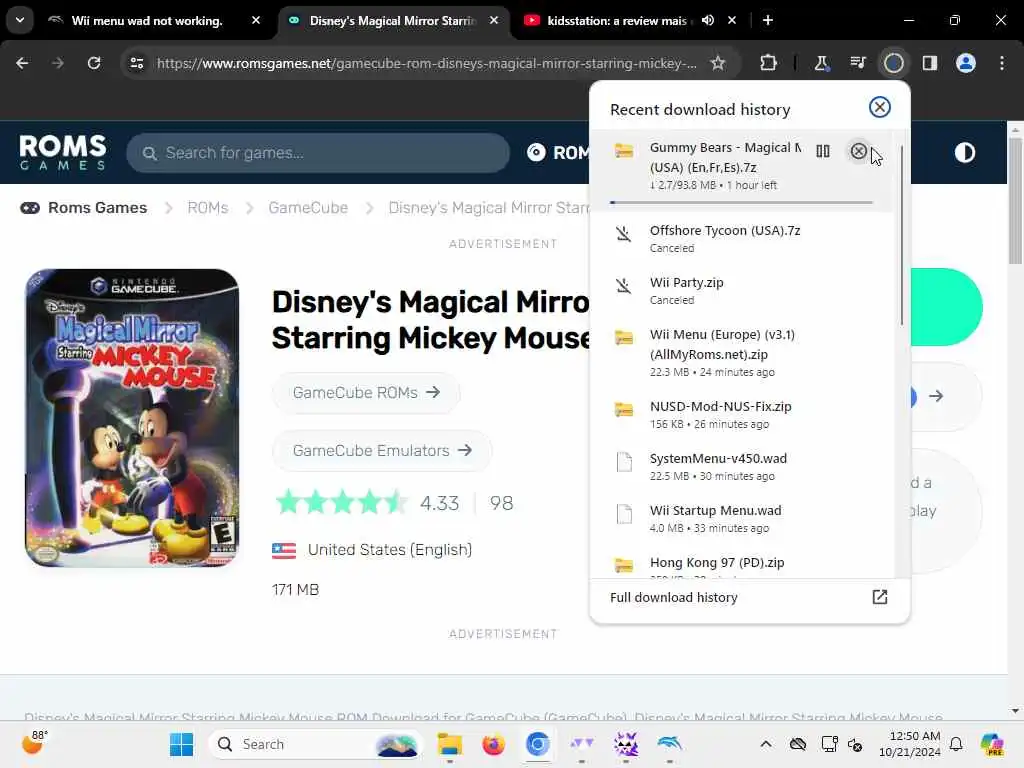The height and width of the screenshot is (768, 1024).
Task: Switch to kidsstation review YouTube tab
Action: pyautogui.click(x=616, y=21)
